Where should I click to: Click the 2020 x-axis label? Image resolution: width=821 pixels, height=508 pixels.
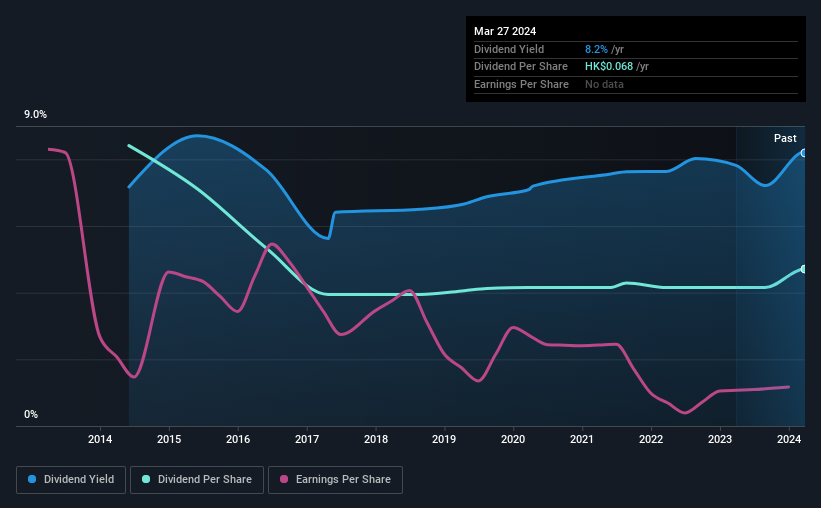pyautogui.click(x=513, y=439)
